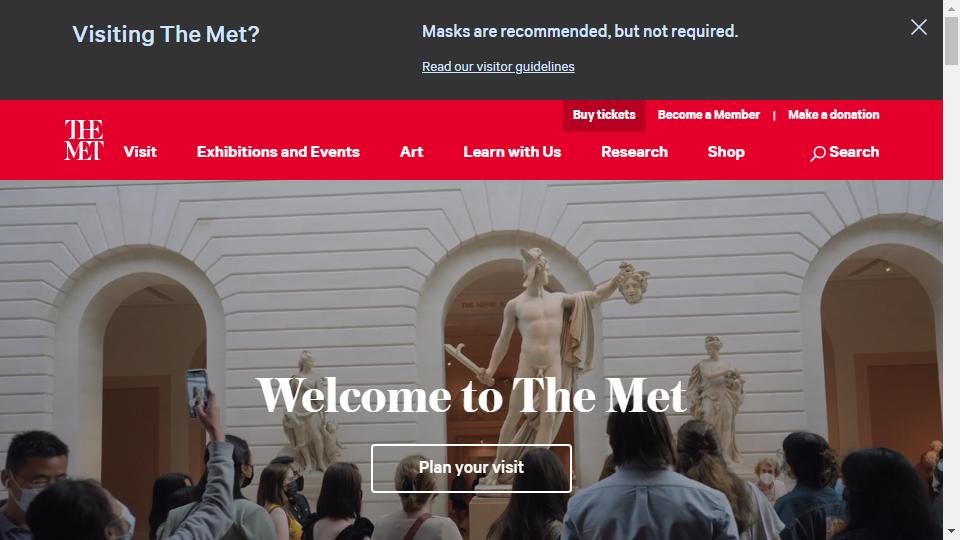The width and height of the screenshot is (960, 540).
Task: Open the Art menu
Action: click(411, 152)
